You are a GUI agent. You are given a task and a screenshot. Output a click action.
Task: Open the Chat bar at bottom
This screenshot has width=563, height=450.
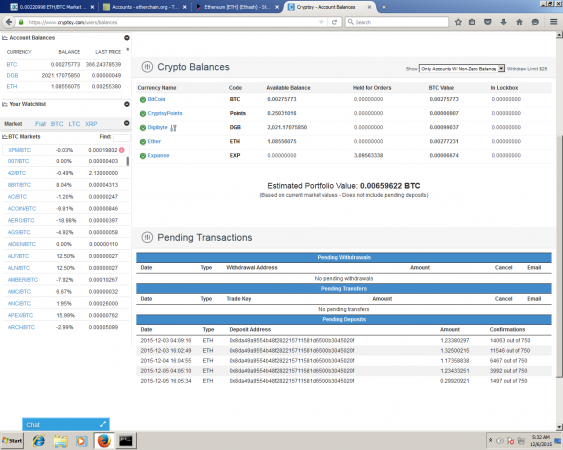pyautogui.click(x=66, y=425)
